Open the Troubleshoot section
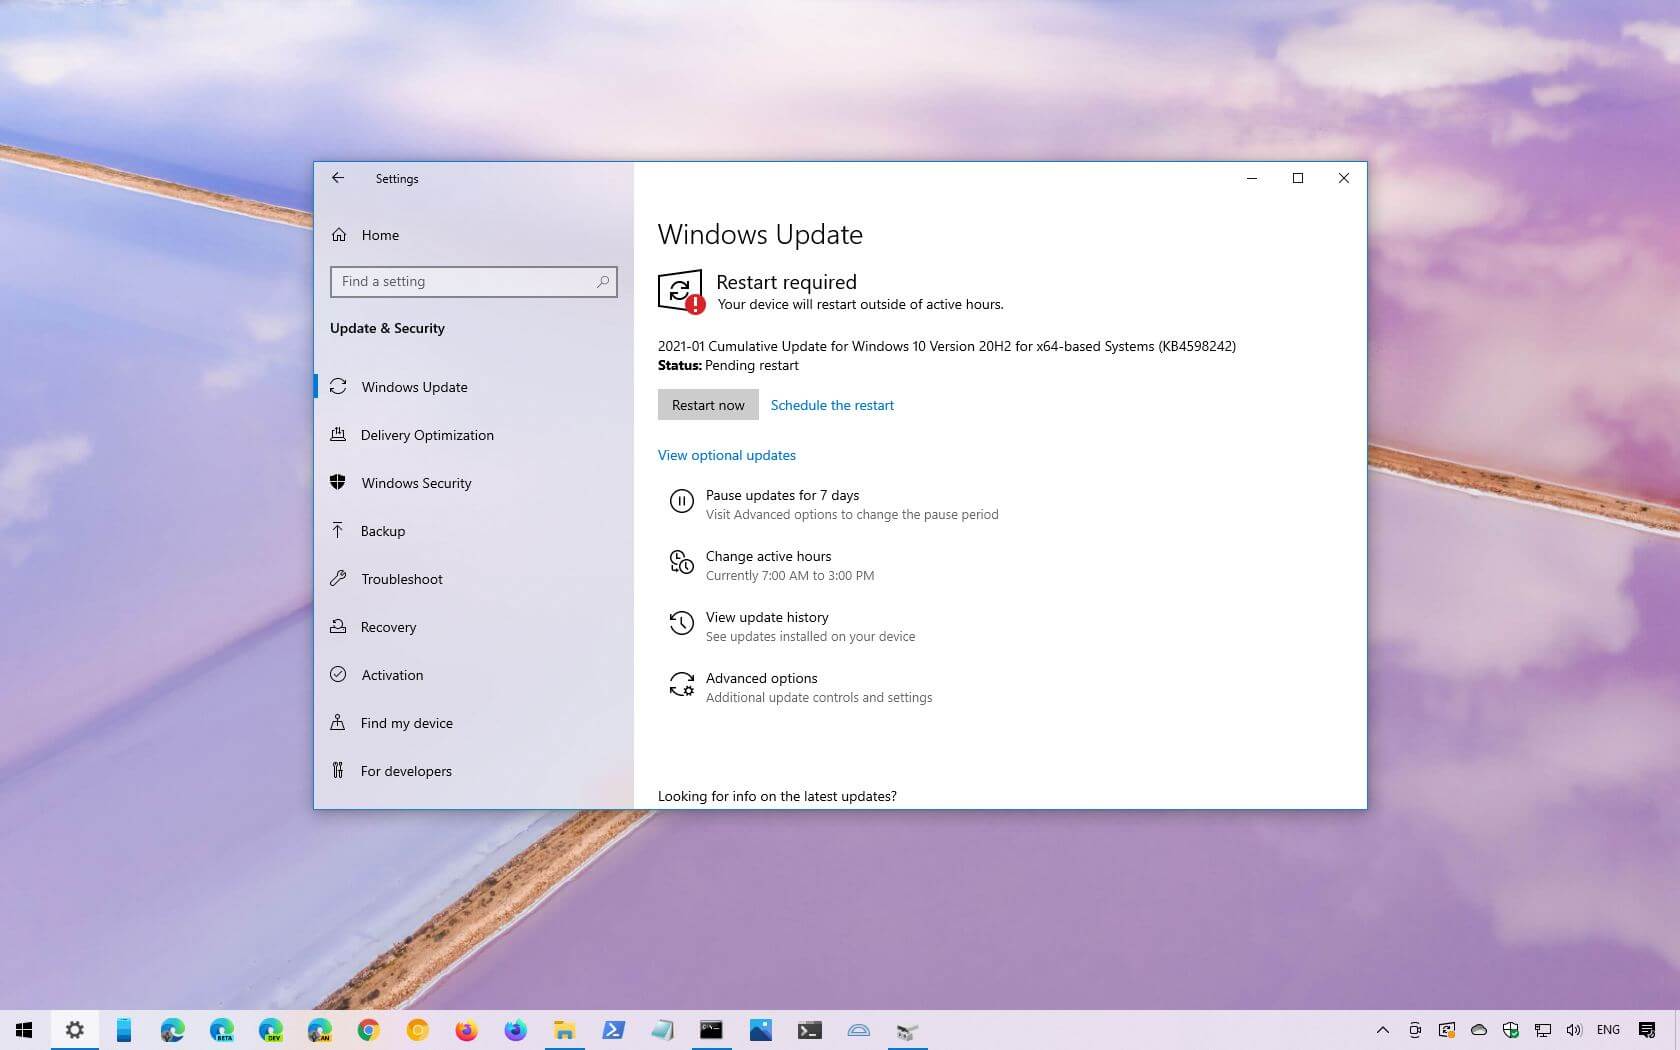The image size is (1680, 1050). click(x=402, y=579)
